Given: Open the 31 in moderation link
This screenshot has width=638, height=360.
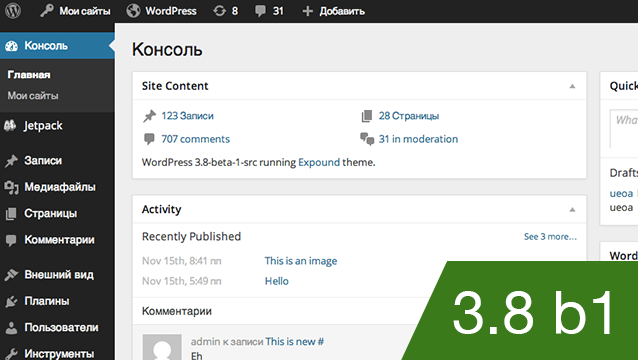Looking at the screenshot, I should tap(418, 139).
